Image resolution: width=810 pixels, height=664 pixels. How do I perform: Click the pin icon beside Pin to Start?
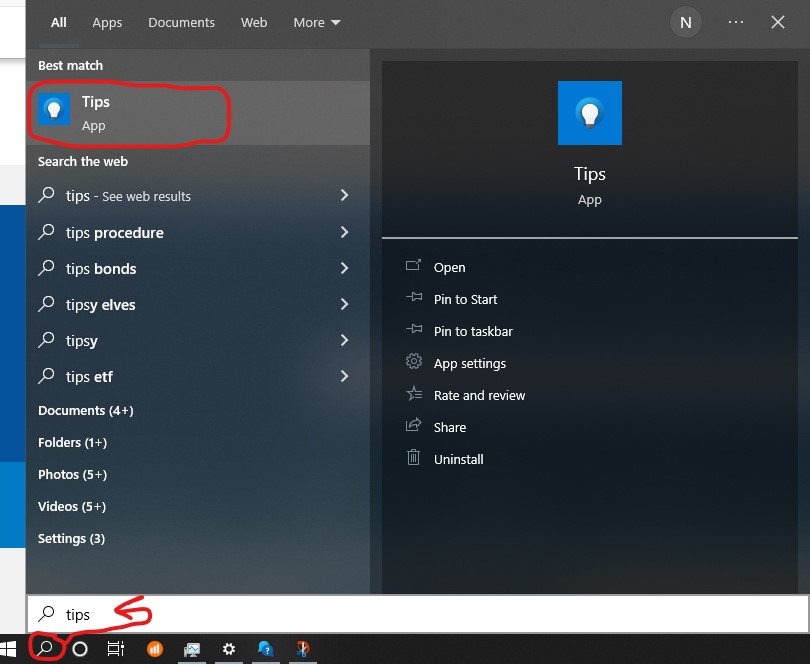414,298
